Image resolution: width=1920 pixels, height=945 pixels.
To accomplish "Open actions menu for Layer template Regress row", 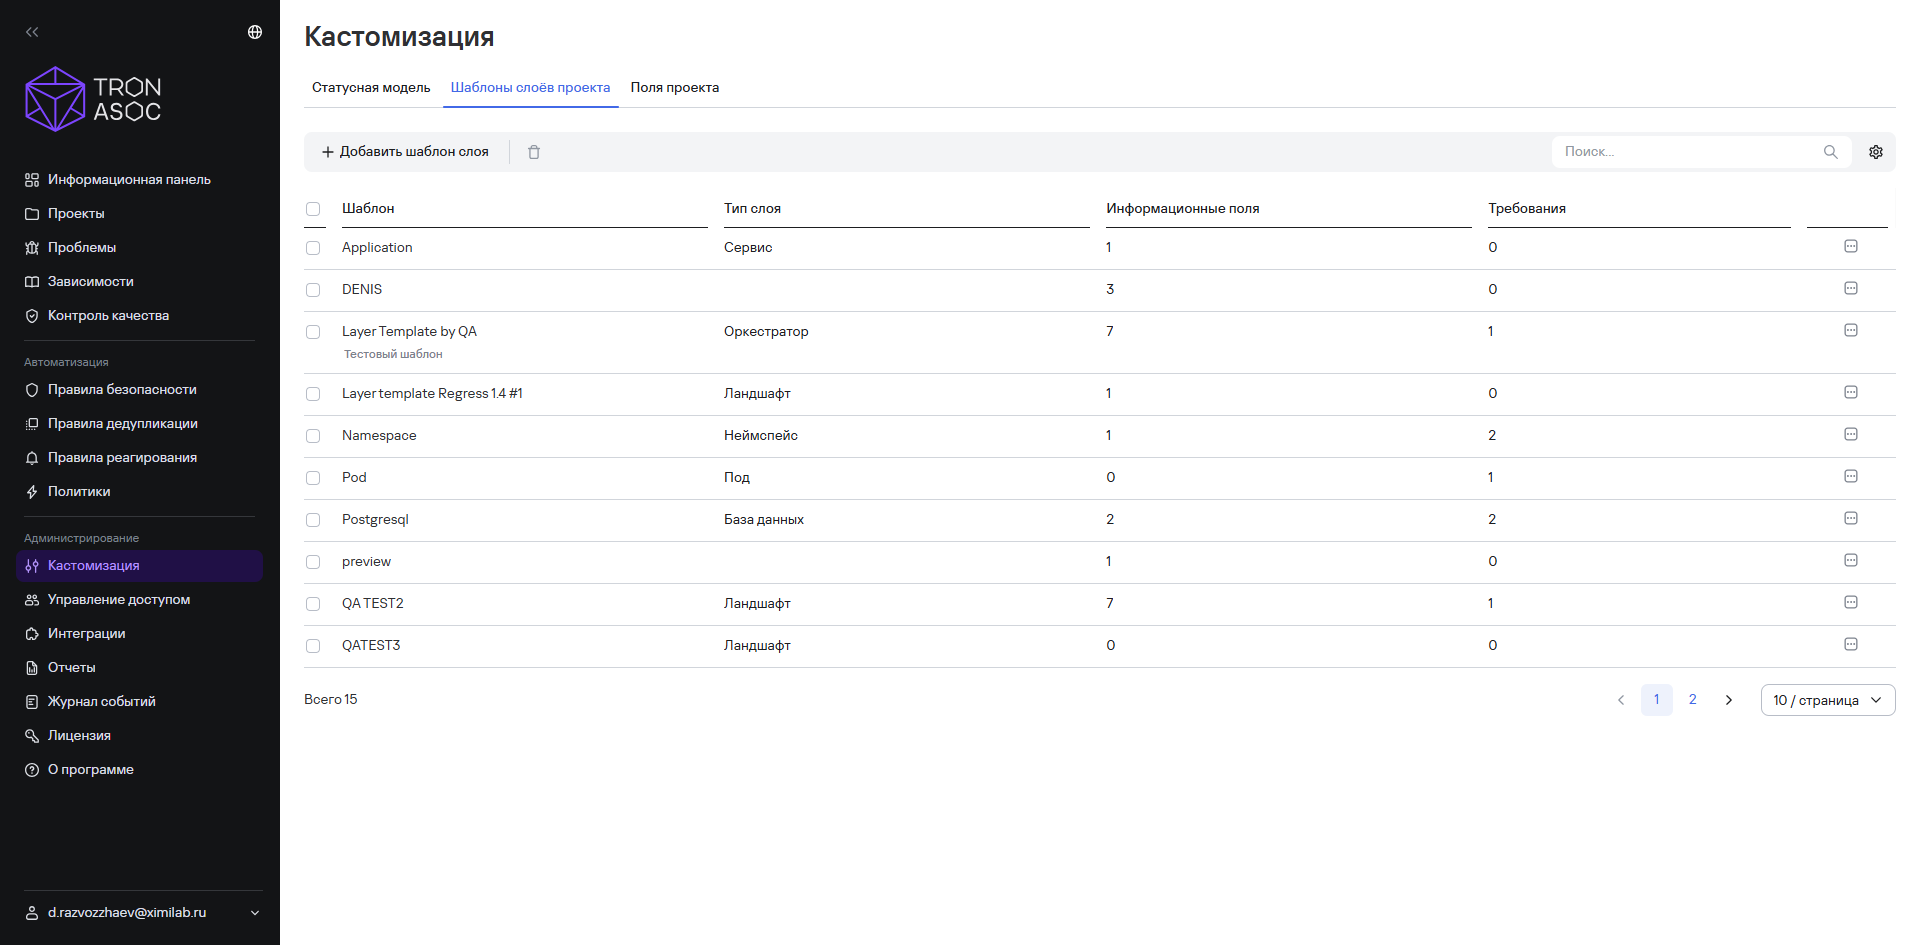I will 1851,392.
